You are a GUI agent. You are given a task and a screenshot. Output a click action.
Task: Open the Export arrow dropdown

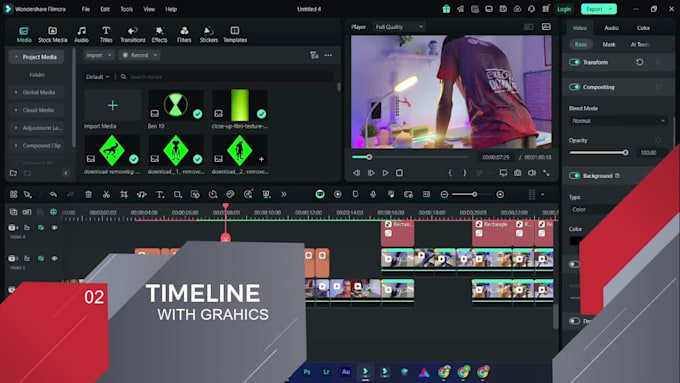pos(611,9)
